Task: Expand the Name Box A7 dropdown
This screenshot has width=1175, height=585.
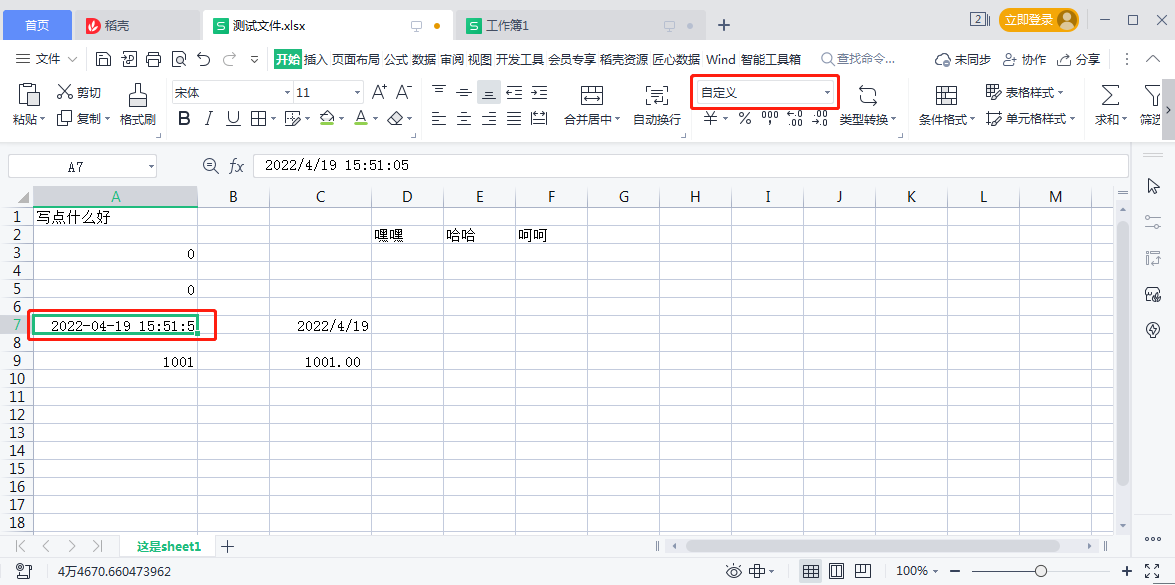Action: (151, 166)
